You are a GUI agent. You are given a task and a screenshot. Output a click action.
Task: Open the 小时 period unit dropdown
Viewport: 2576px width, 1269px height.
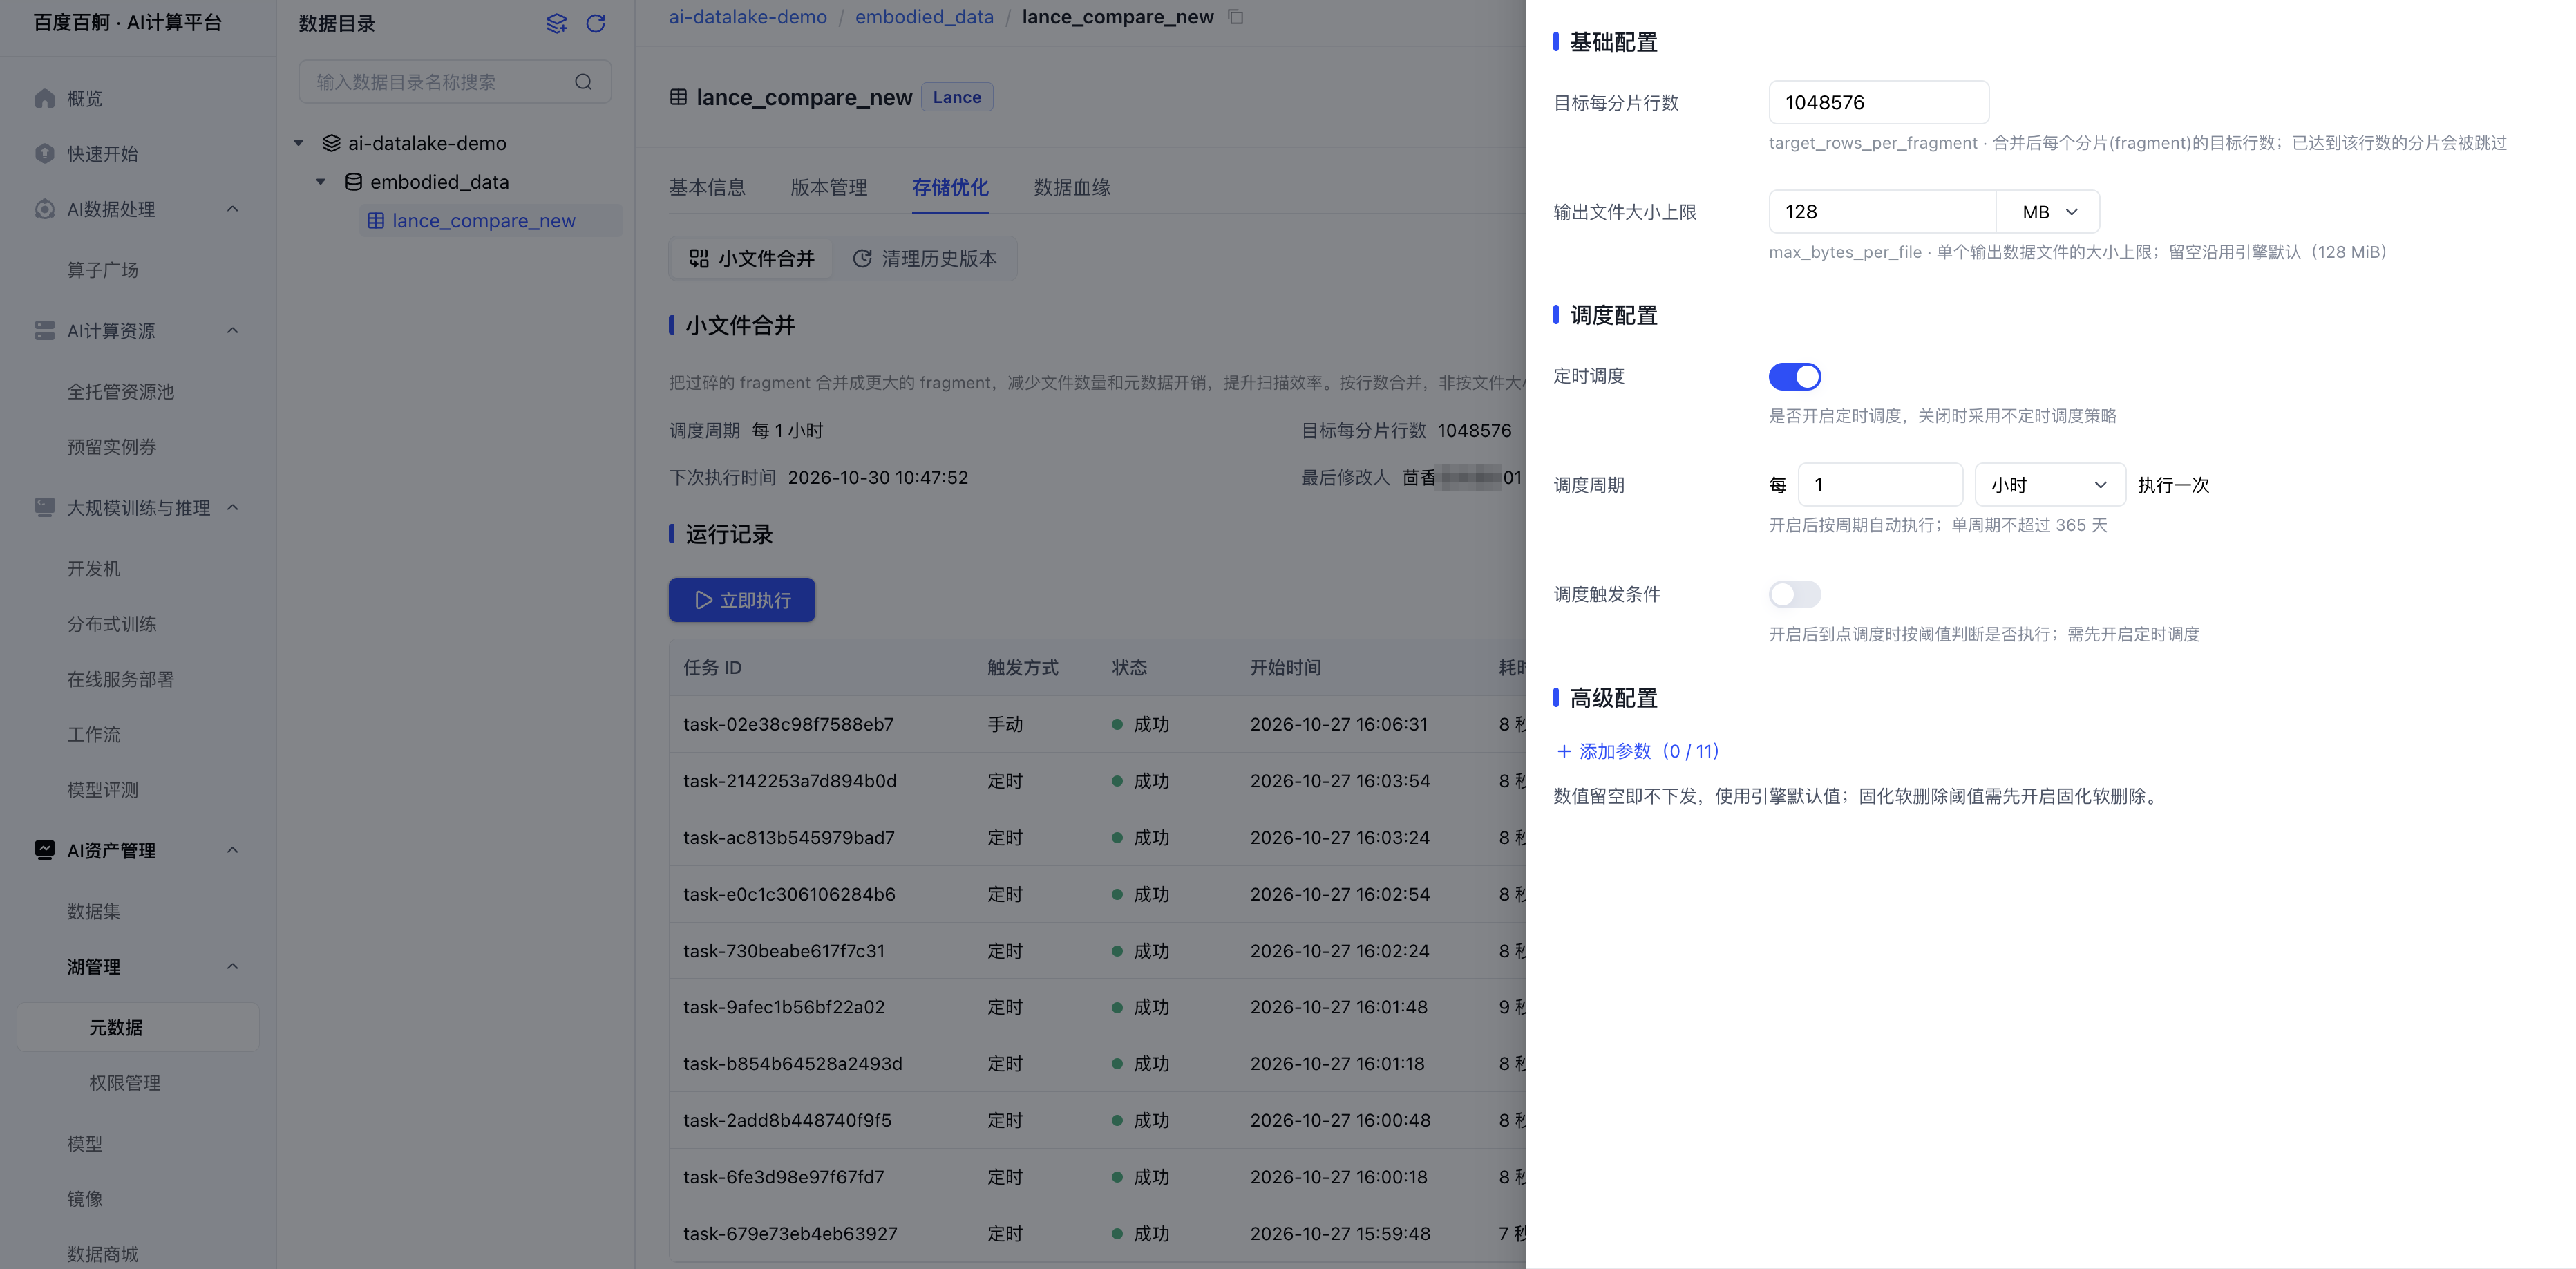(x=2049, y=485)
